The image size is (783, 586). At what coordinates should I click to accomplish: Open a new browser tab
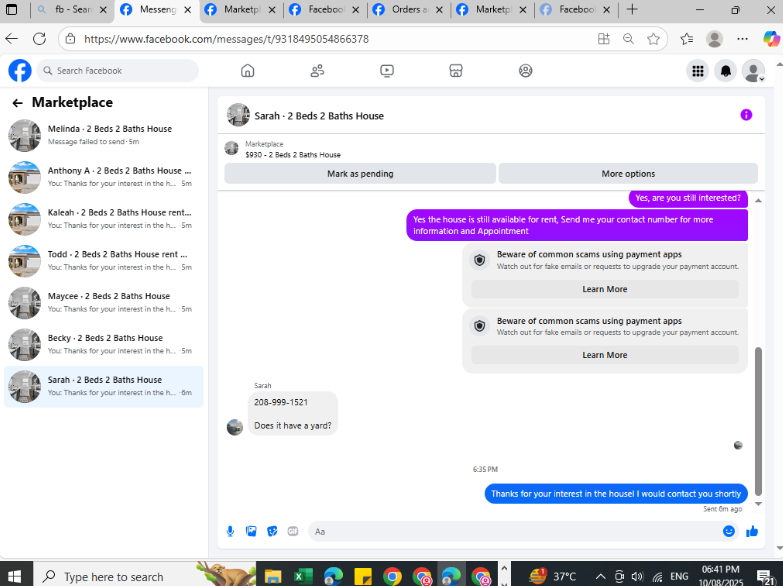[632, 9]
